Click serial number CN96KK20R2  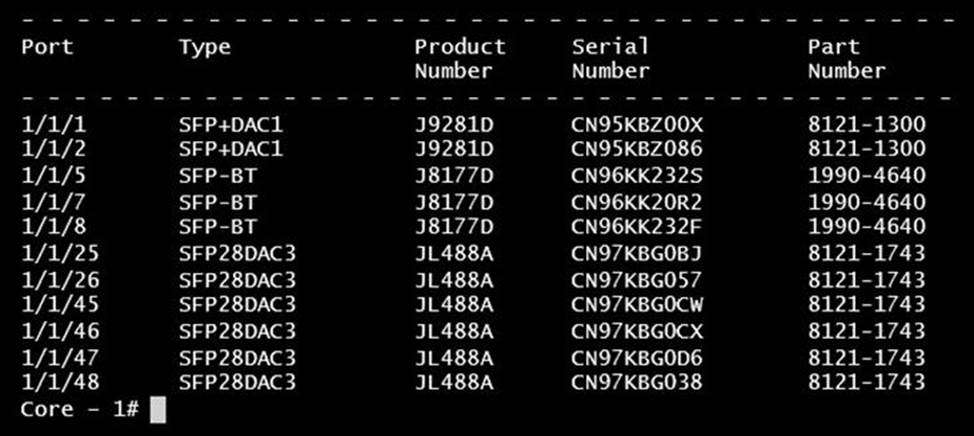tap(638, 202)
